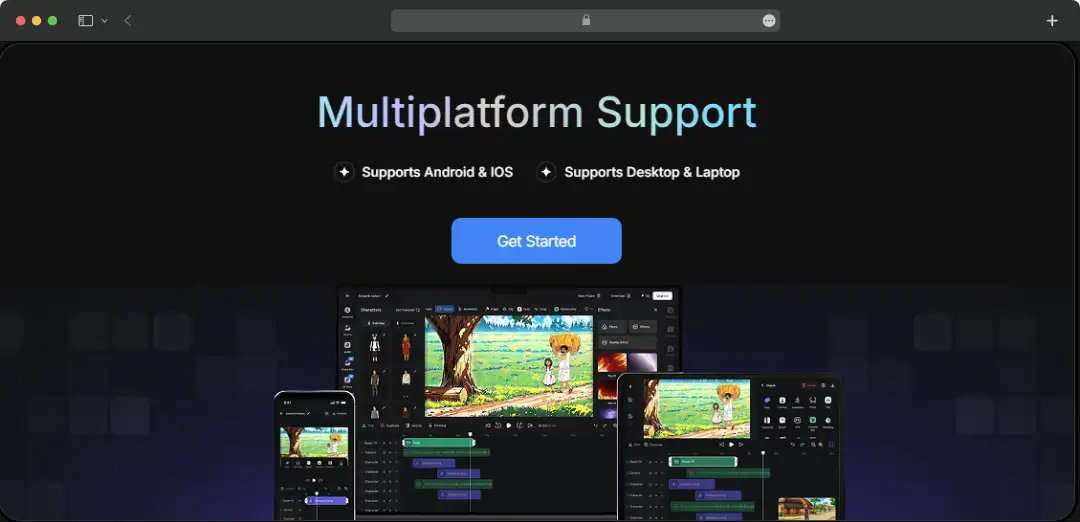Close the browser window with the red button
Image resolution: width=1080 pixels, height=522 pixels.
21,21
